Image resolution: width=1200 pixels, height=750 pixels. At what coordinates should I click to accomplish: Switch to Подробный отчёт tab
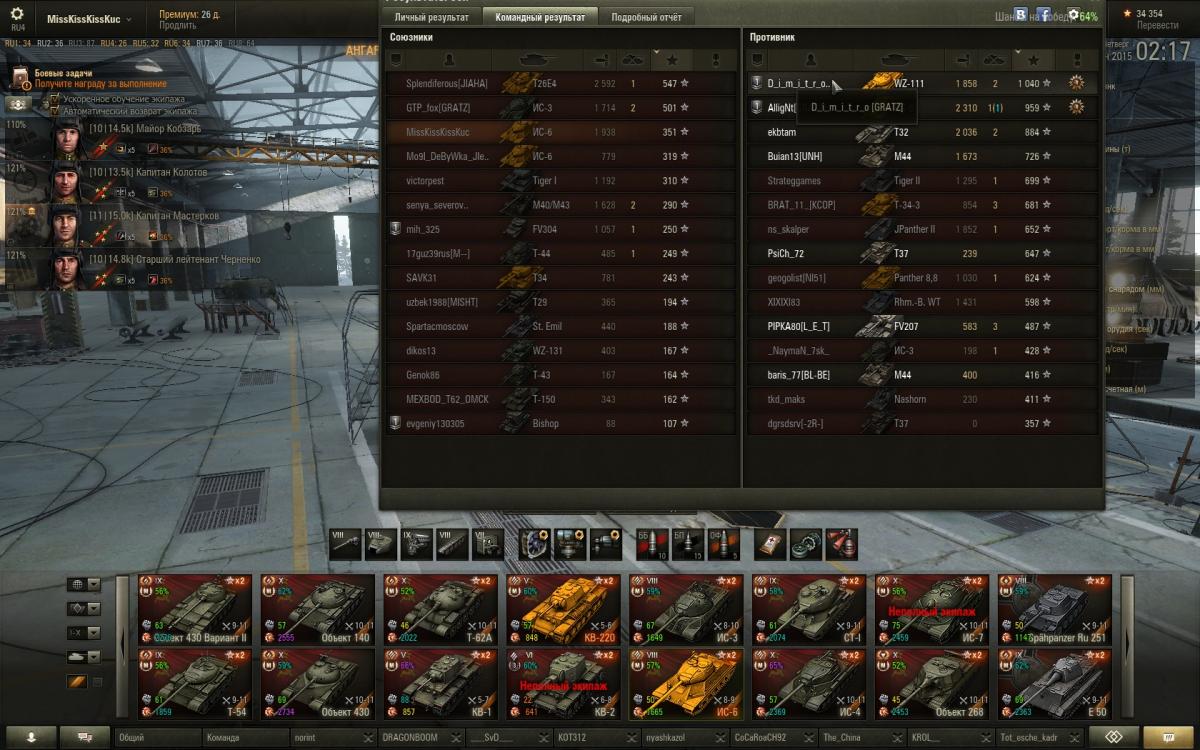coord(646,17)
